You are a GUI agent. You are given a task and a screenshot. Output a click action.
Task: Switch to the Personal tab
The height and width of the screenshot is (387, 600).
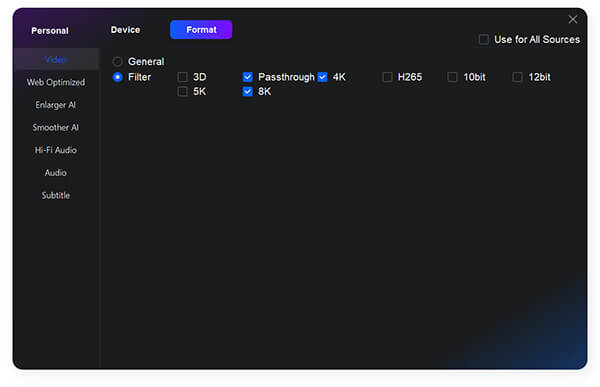tap(50, 31)
